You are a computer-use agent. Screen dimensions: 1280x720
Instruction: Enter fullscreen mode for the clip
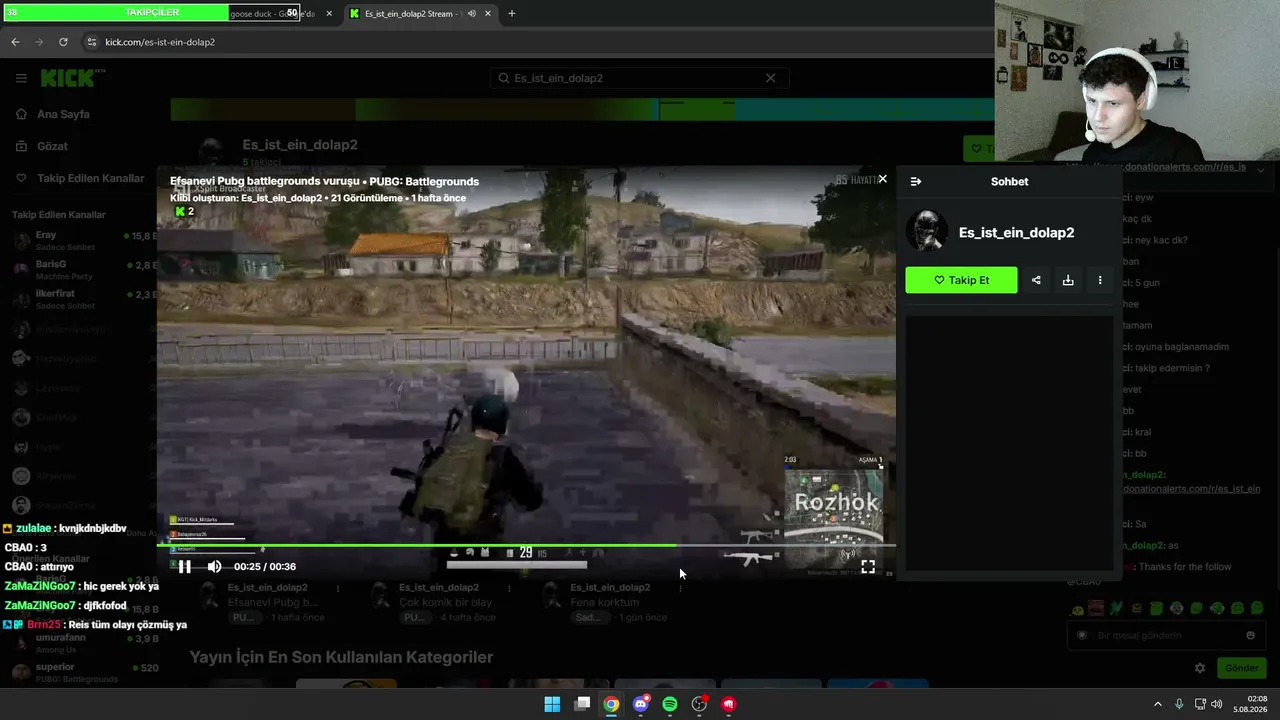point(868,566)
